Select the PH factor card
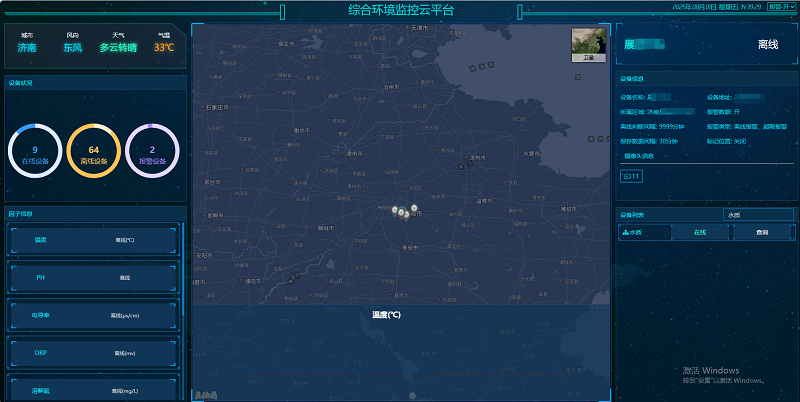Screen dimensions: 800x402 (x=93, y=277)
